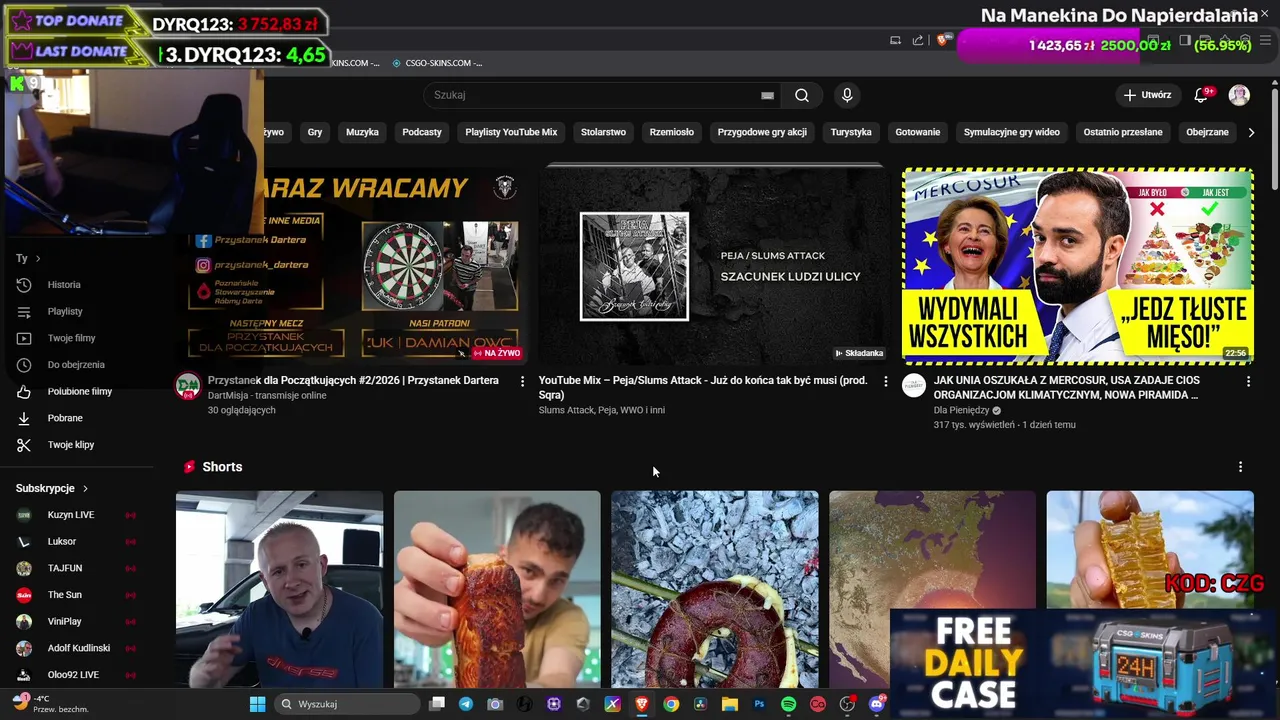Click the share page icon in address bar
The image size is (1280, 720).
coord(918,40)
